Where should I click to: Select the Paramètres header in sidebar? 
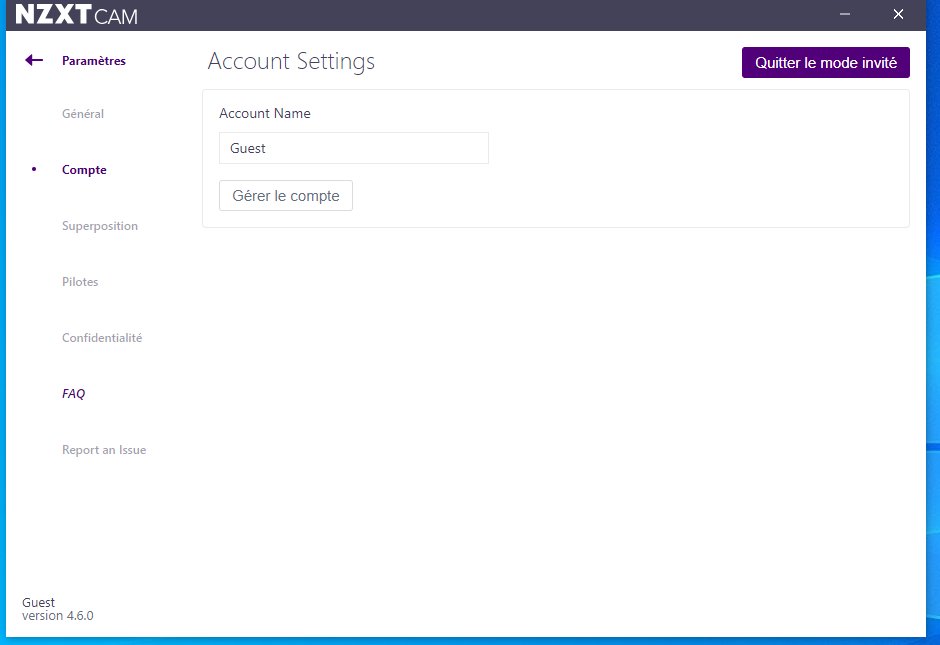click(x=94, y=61)
